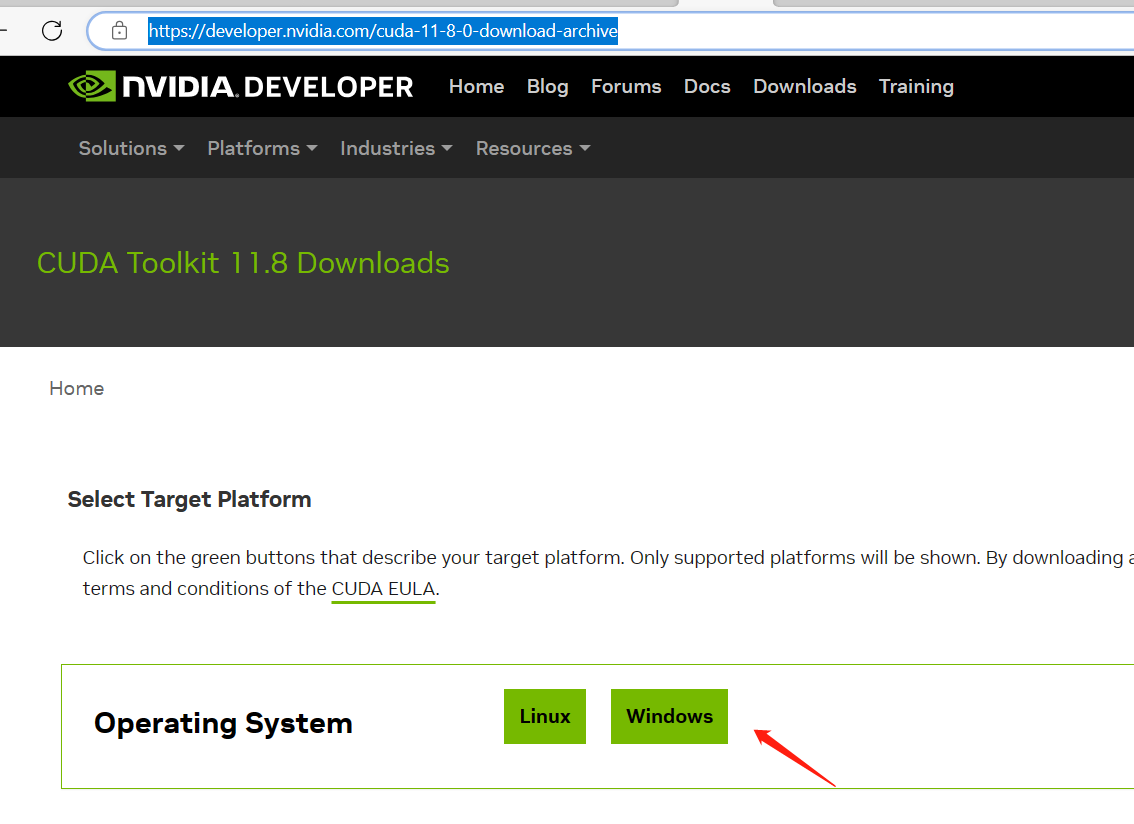The image size is (1134, 824).
Task: Open the Home nav link
Action: (476, 87)
